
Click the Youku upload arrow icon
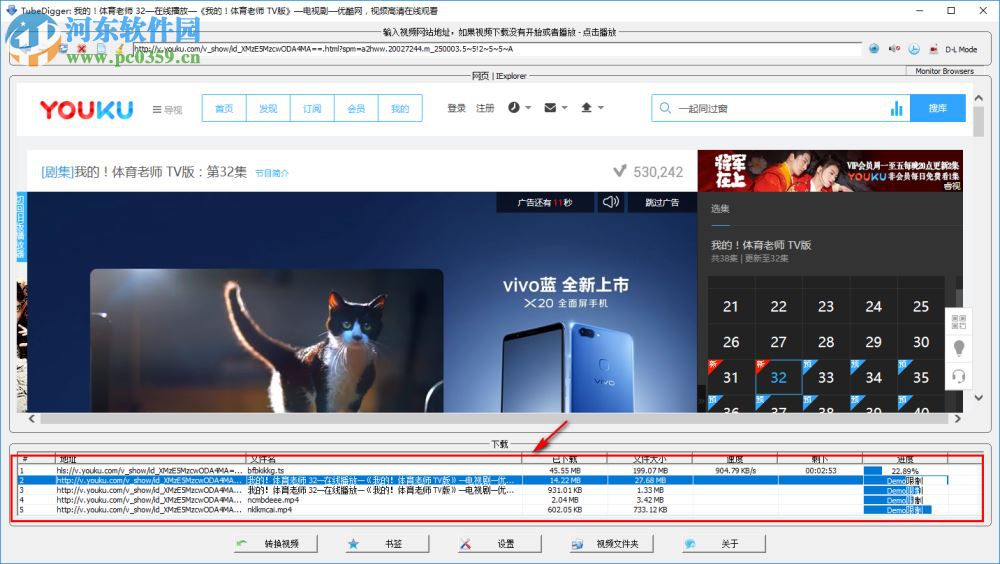click(x=587, y=108)
